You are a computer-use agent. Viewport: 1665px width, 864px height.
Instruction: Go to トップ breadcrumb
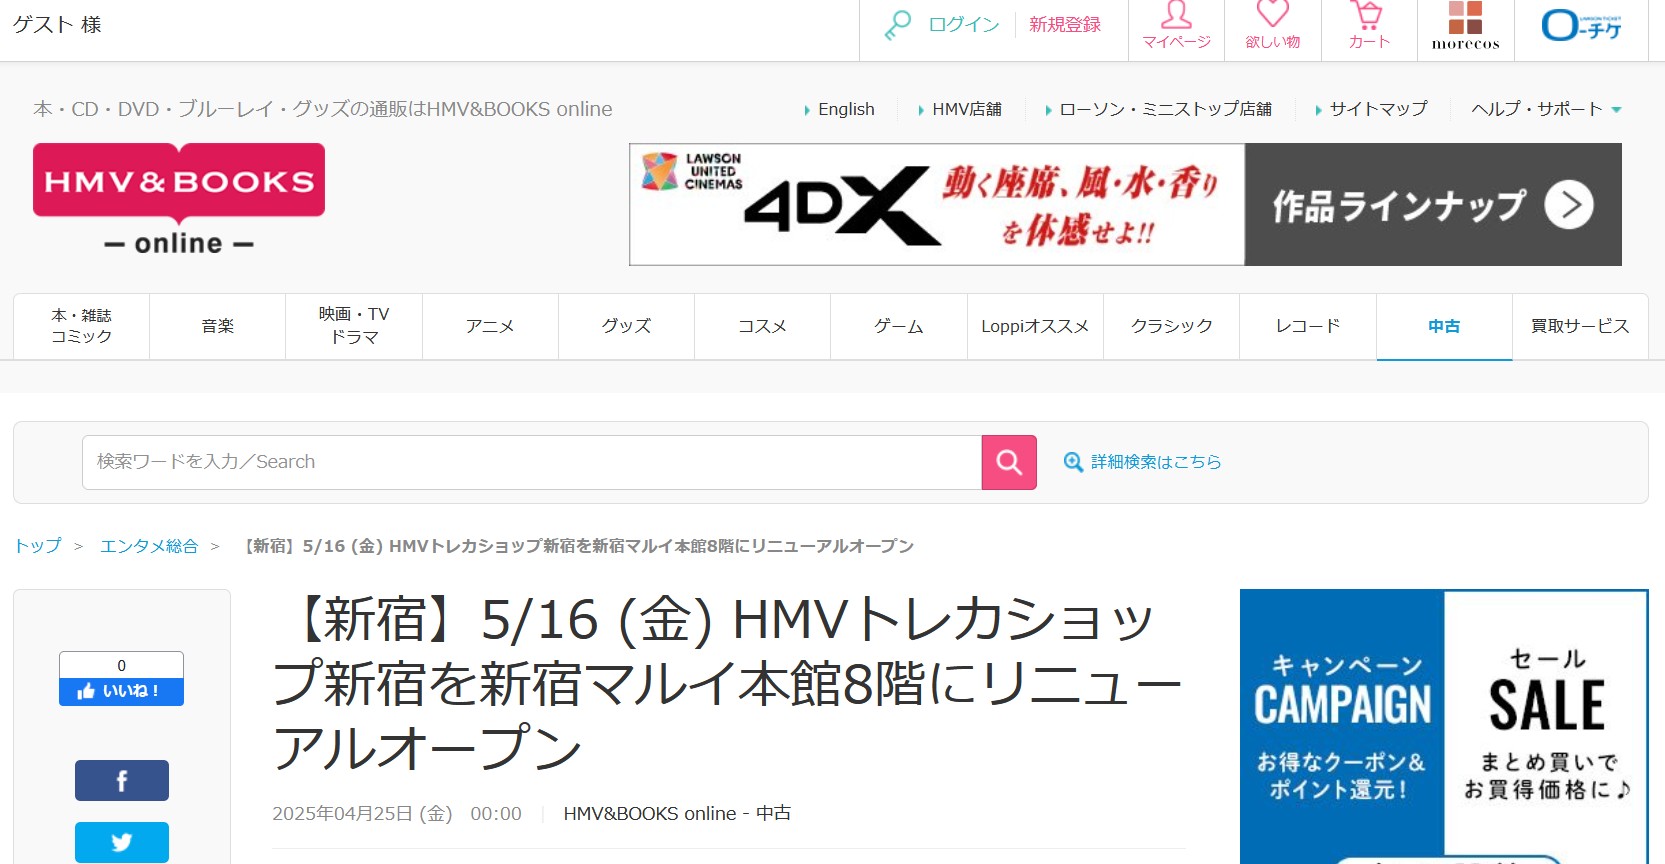click(38, 546)
